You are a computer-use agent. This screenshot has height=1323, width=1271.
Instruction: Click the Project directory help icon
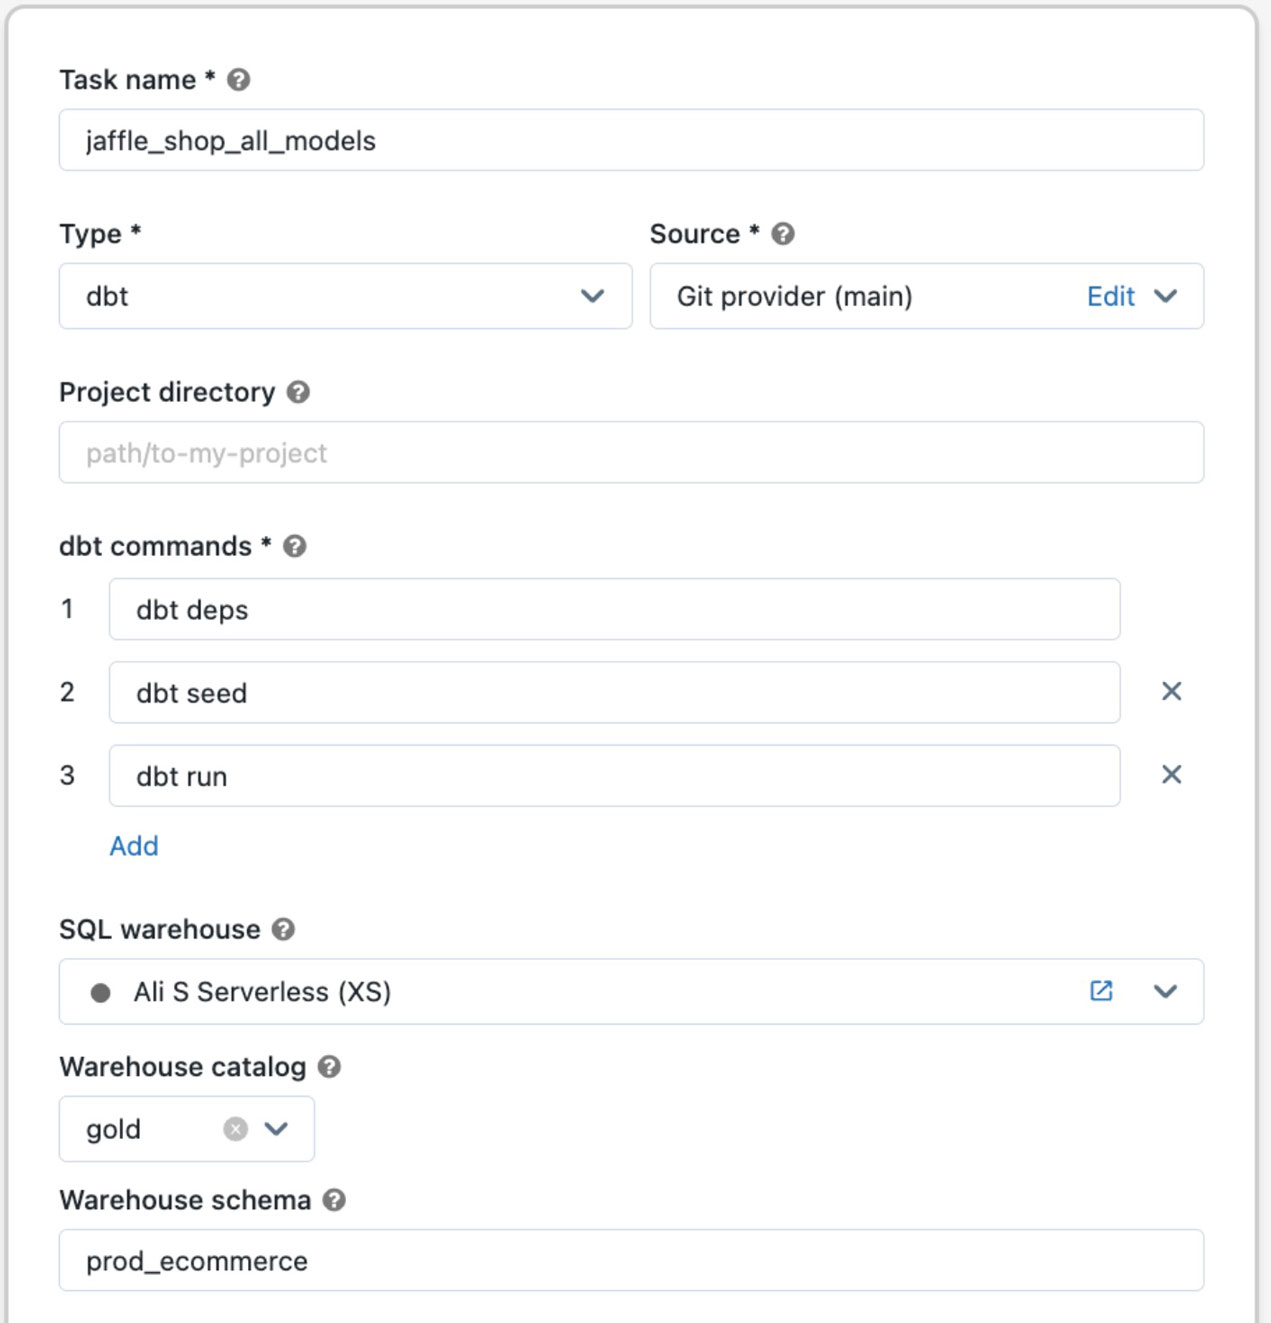click(x=298, y=392)
